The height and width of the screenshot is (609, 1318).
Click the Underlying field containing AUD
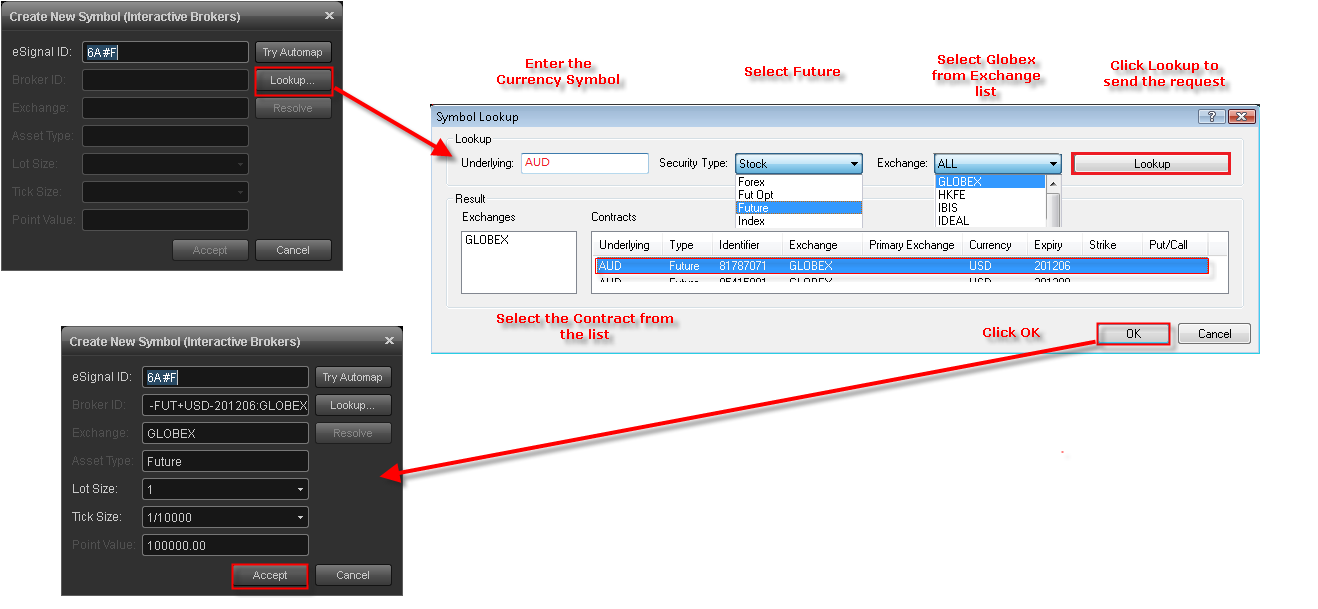585,163
